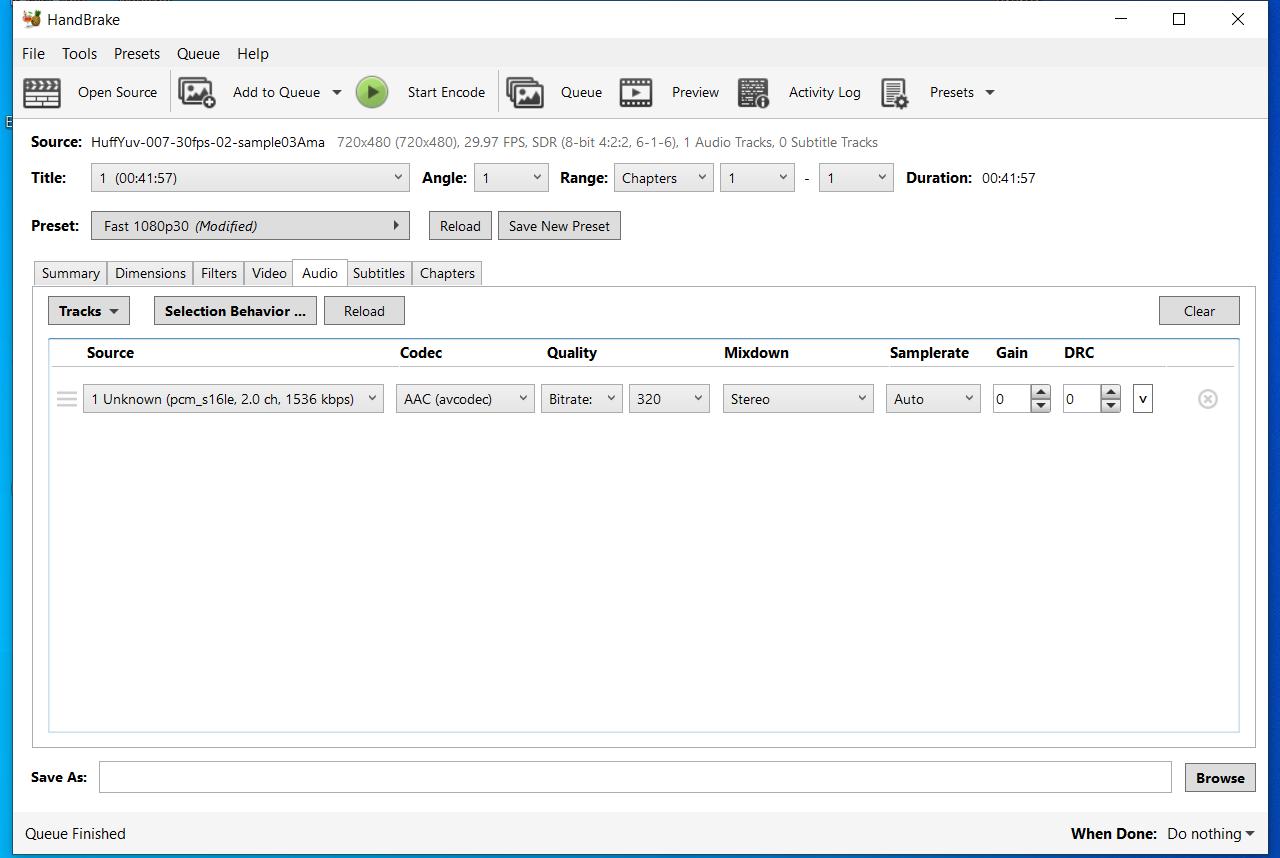This screenshot has width=1280, height=858.
Task: Open the Tools menu
Action: (79, 54)
